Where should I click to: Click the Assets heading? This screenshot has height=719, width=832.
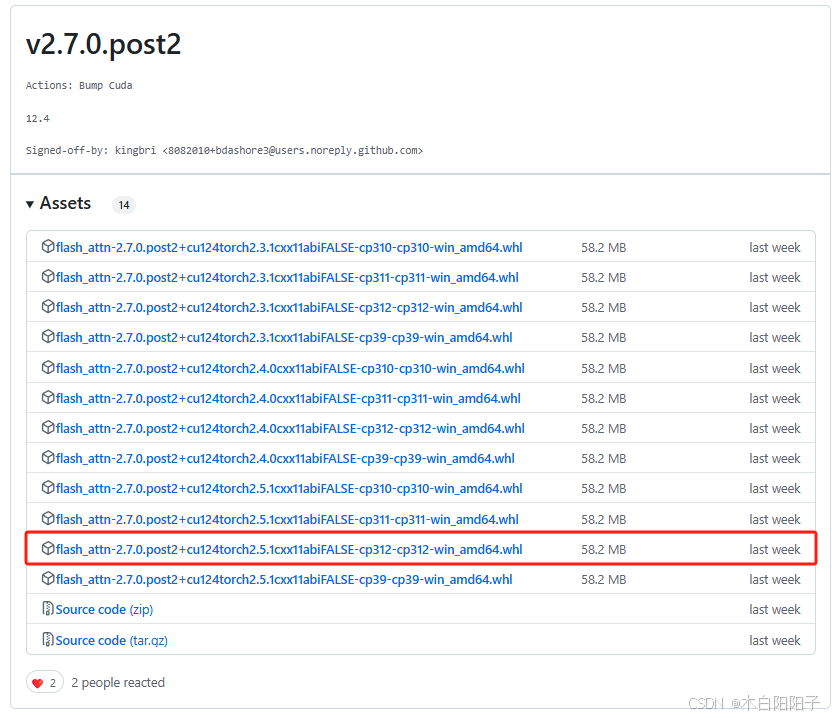tap(65, 203)
